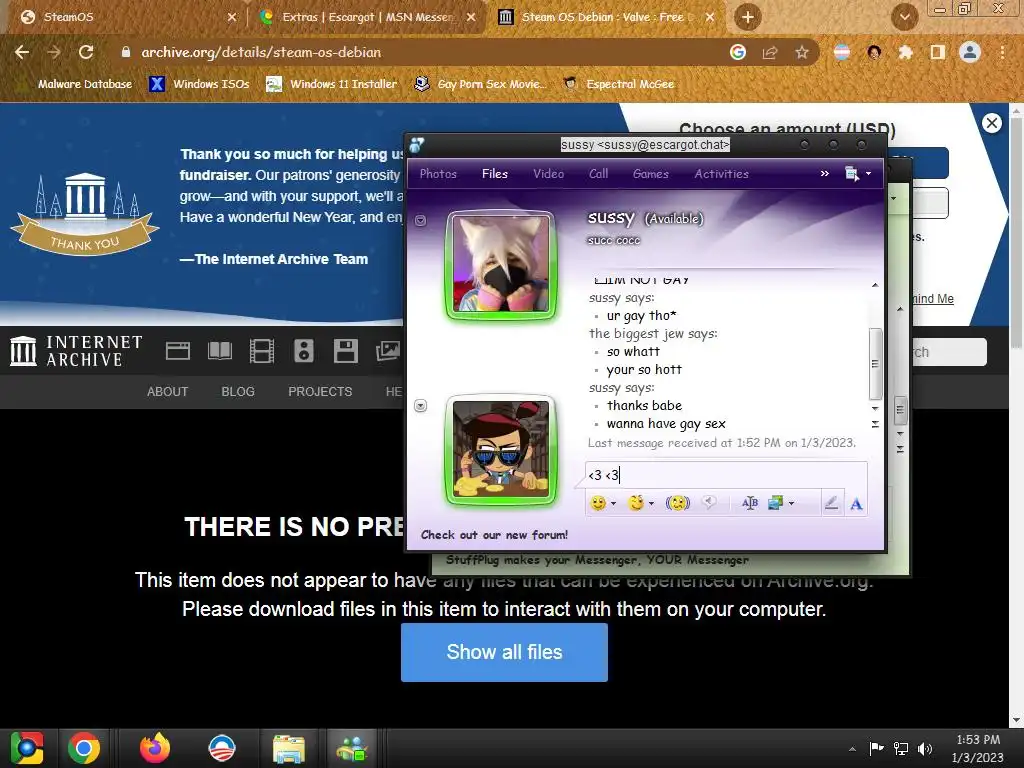This screenshot has width=1024, height=768.
Task: Open a new Chrome tab
Action: click(748, 17)
